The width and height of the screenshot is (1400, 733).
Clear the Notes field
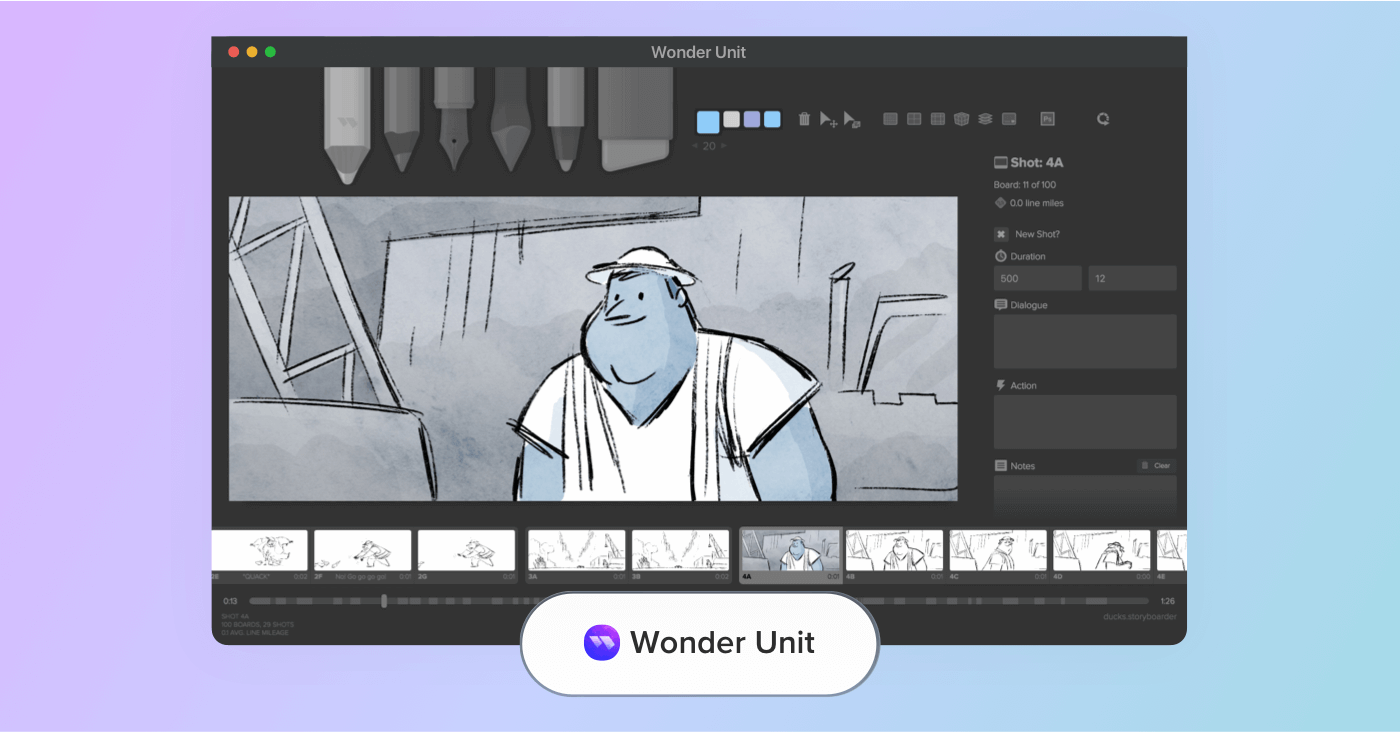pos(1156,465)
